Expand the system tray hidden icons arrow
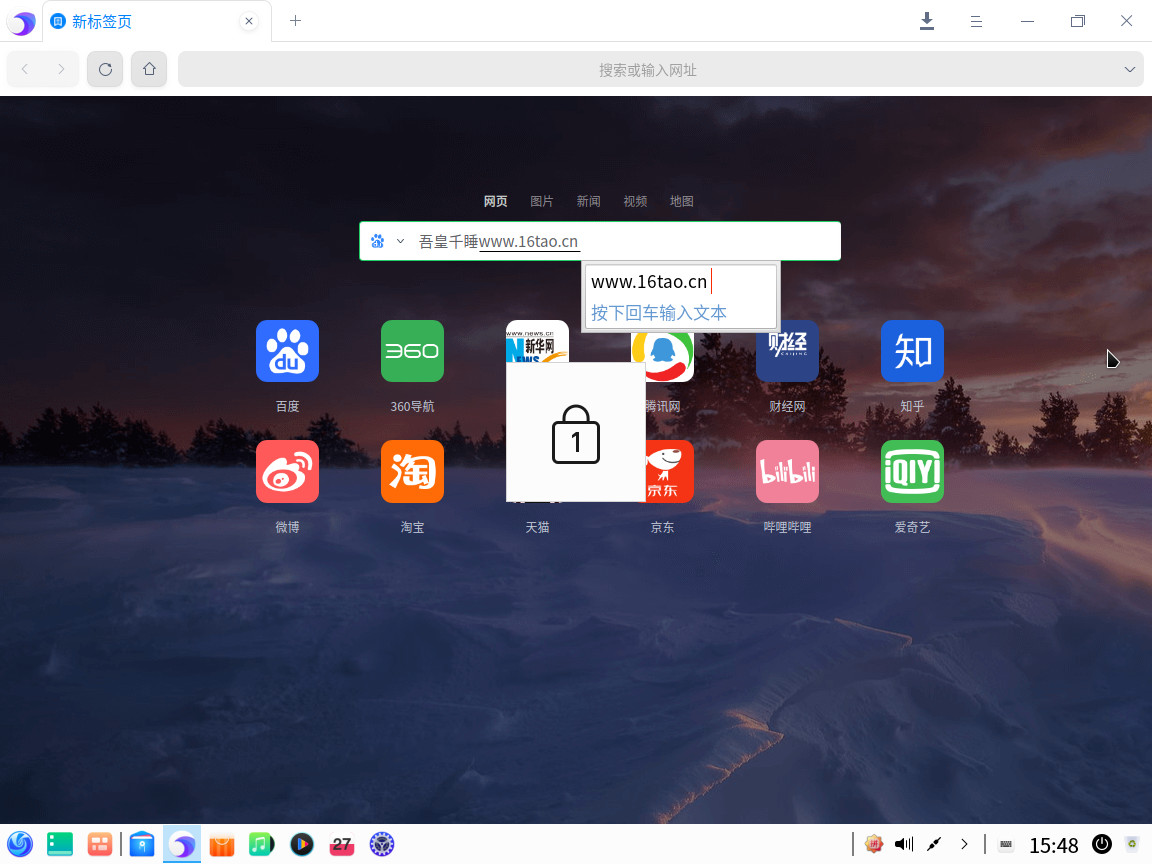1152x864 pixels. 964,844
